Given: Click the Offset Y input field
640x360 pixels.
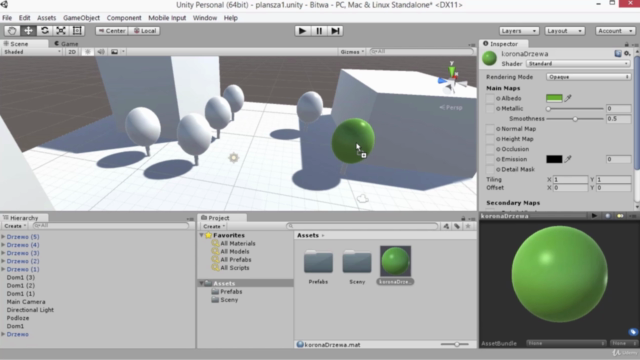Looking at the screenshot, I should pos(613,188).
